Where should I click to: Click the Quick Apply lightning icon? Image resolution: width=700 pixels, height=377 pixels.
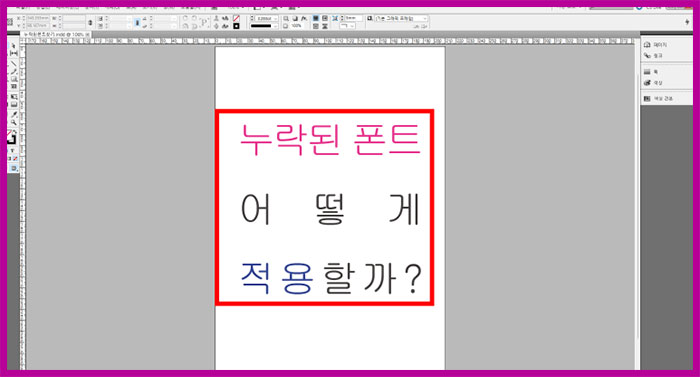(687, 21)
